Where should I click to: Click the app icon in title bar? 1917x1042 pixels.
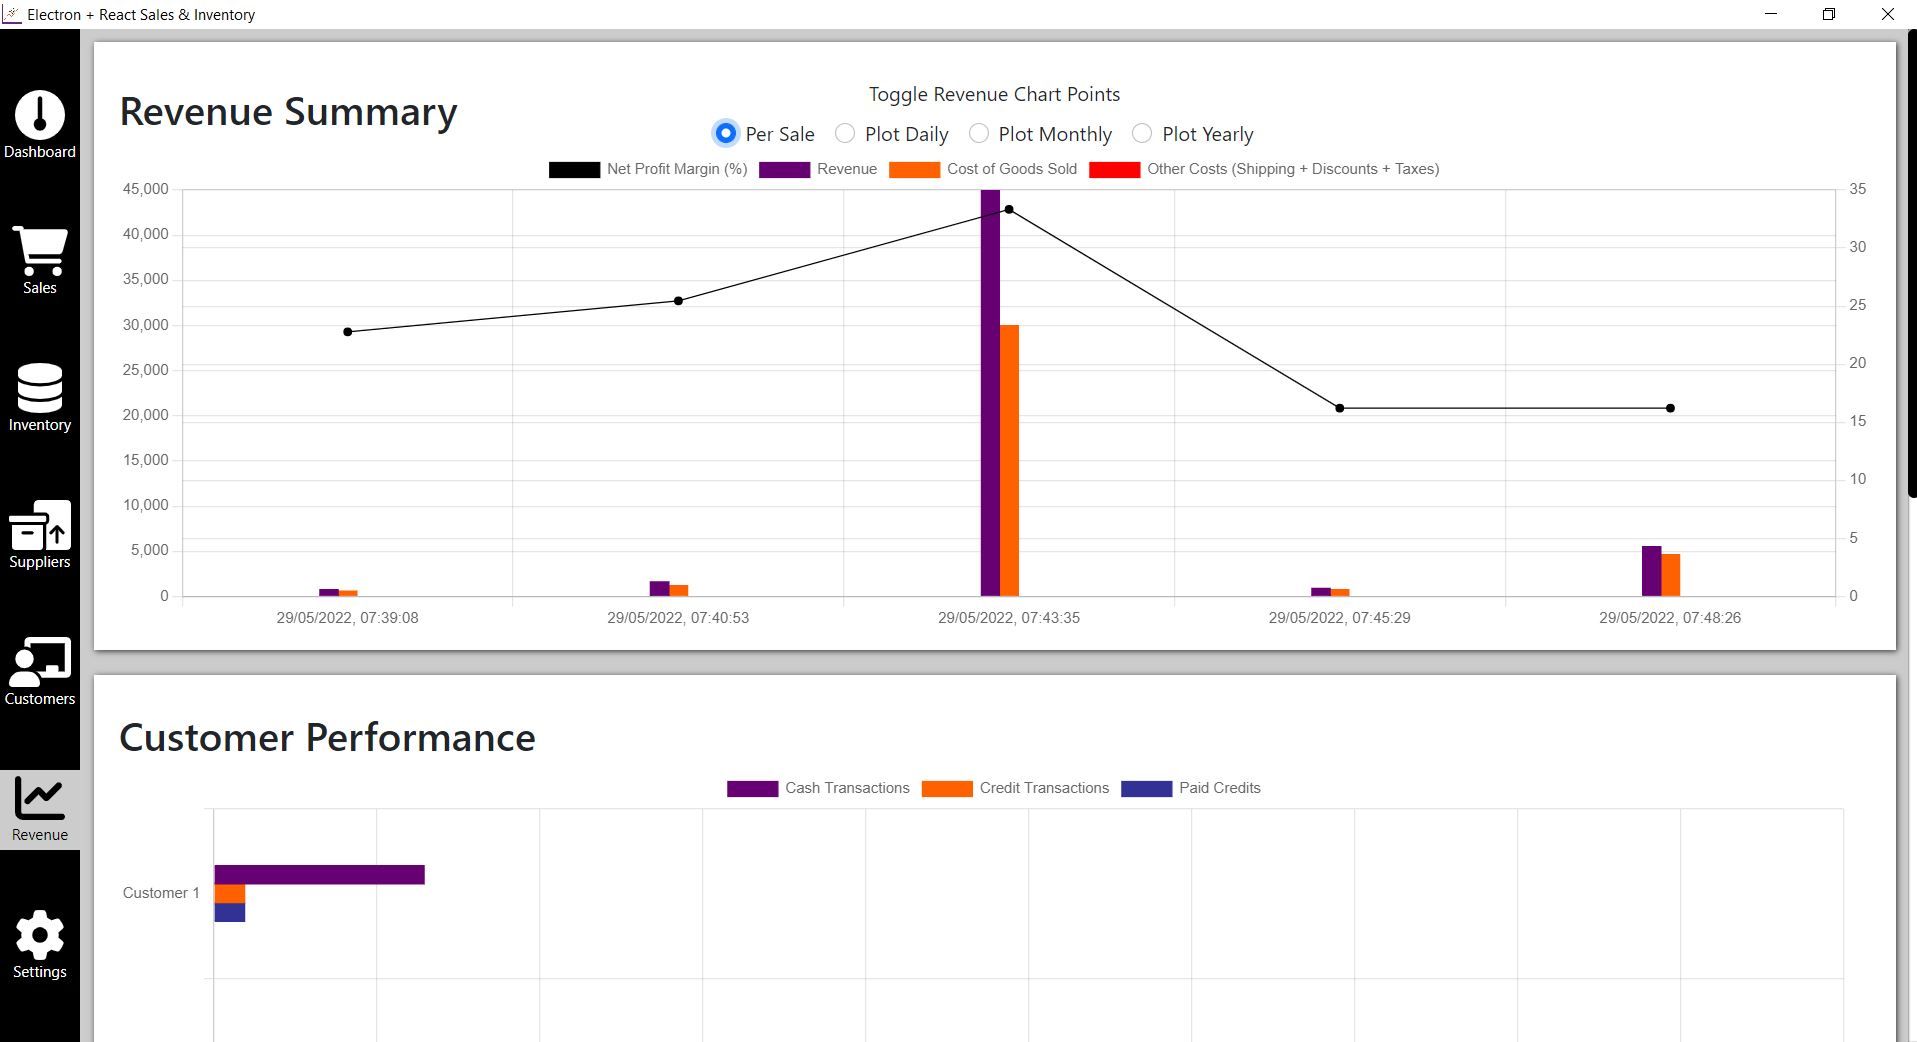click(x=12, y=14)
